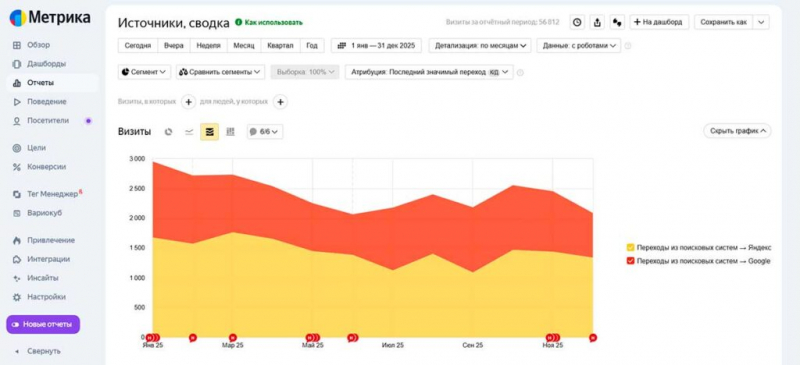Select the Неделя period
The image size is (800, 365).
click(209, 45)
